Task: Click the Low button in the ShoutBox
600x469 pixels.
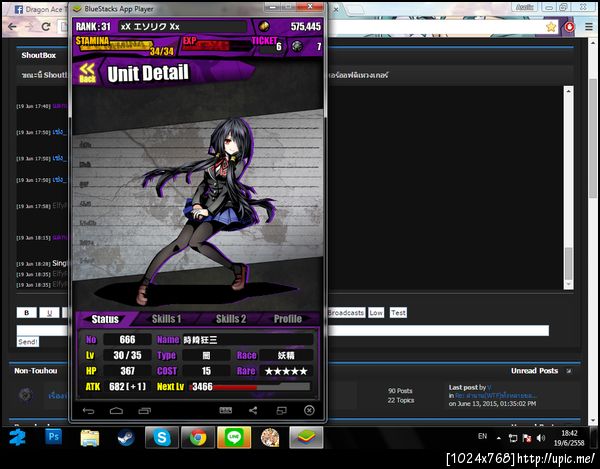Action: 376,313
